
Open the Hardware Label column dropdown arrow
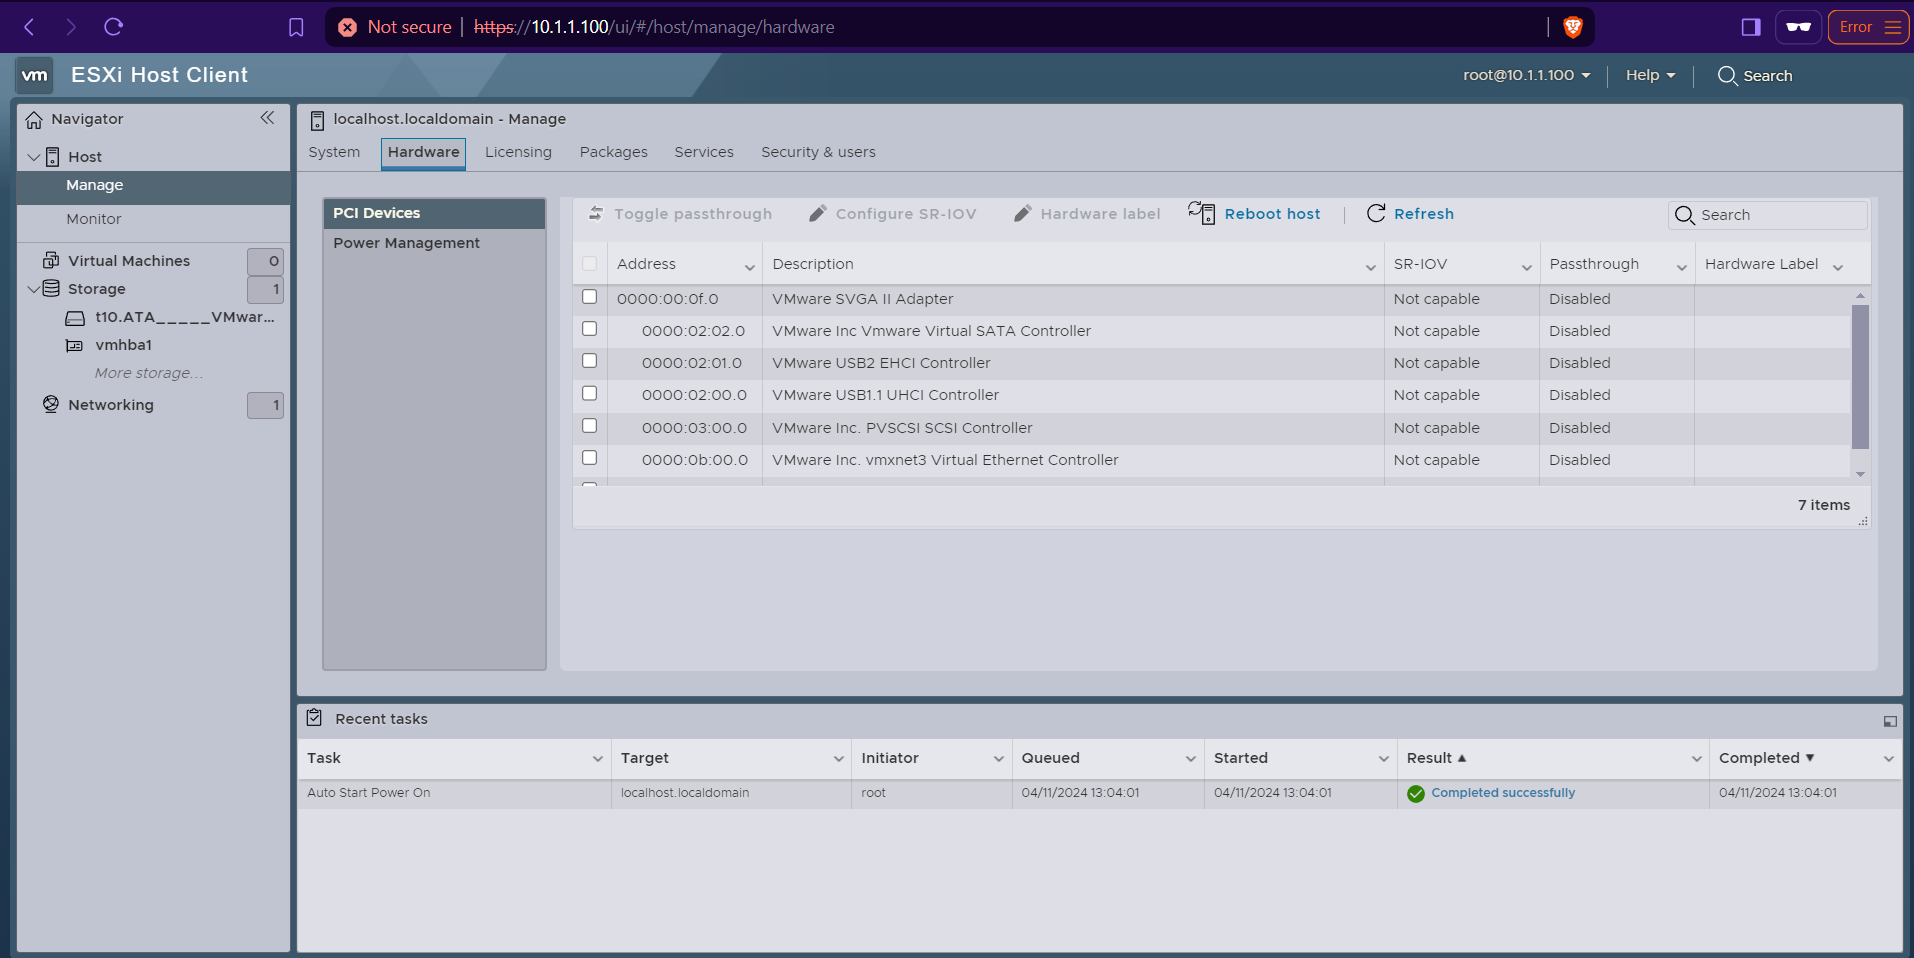click(1838, 267)
